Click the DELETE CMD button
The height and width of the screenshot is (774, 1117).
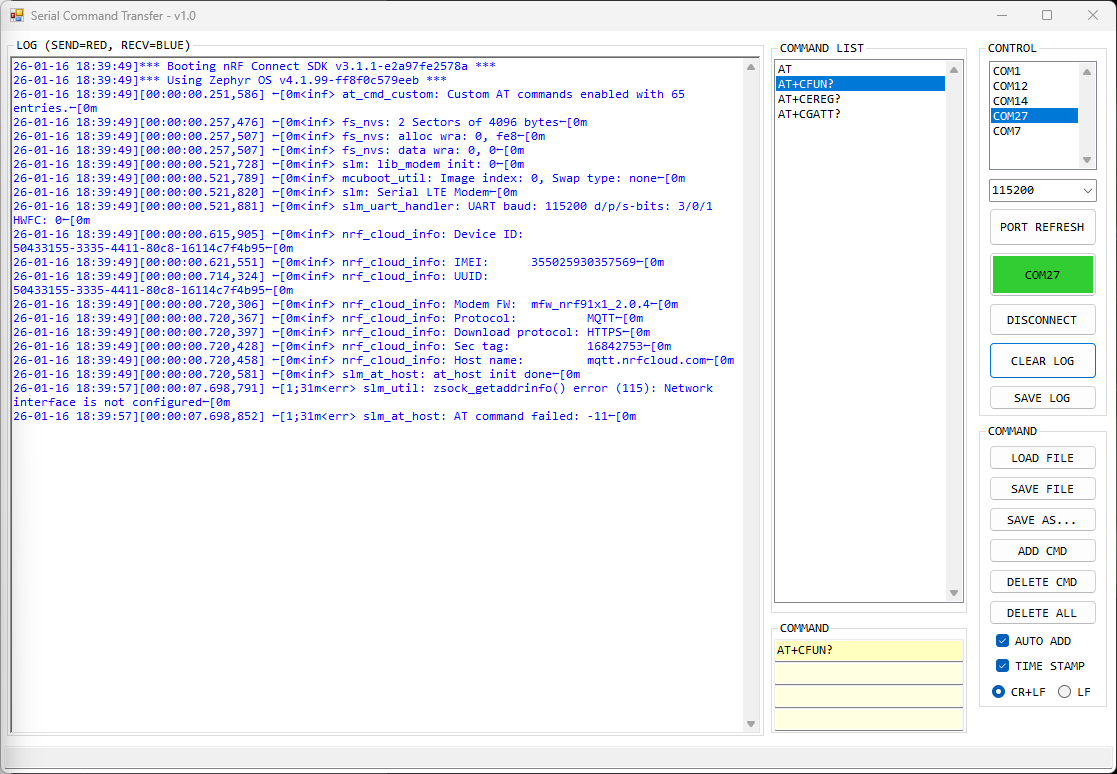1042,581
